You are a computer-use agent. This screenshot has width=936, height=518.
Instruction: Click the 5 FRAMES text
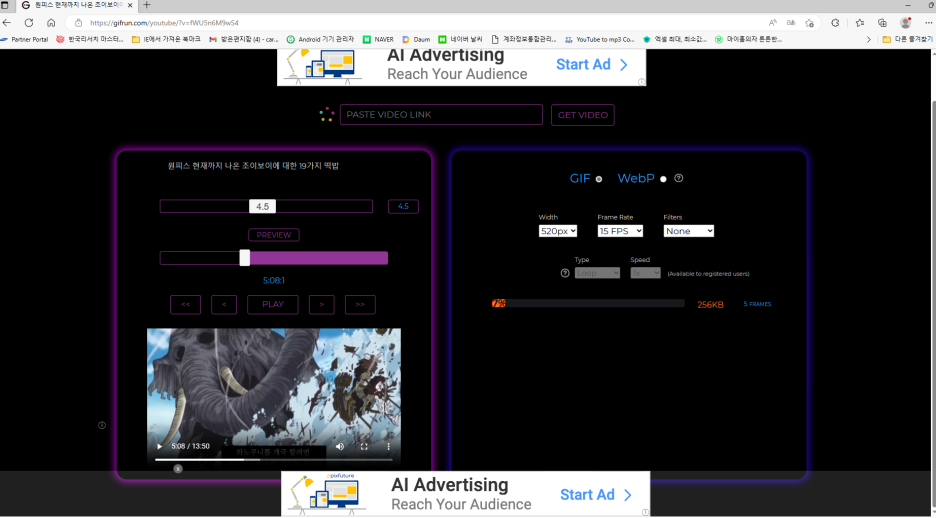tap(757, 304)
